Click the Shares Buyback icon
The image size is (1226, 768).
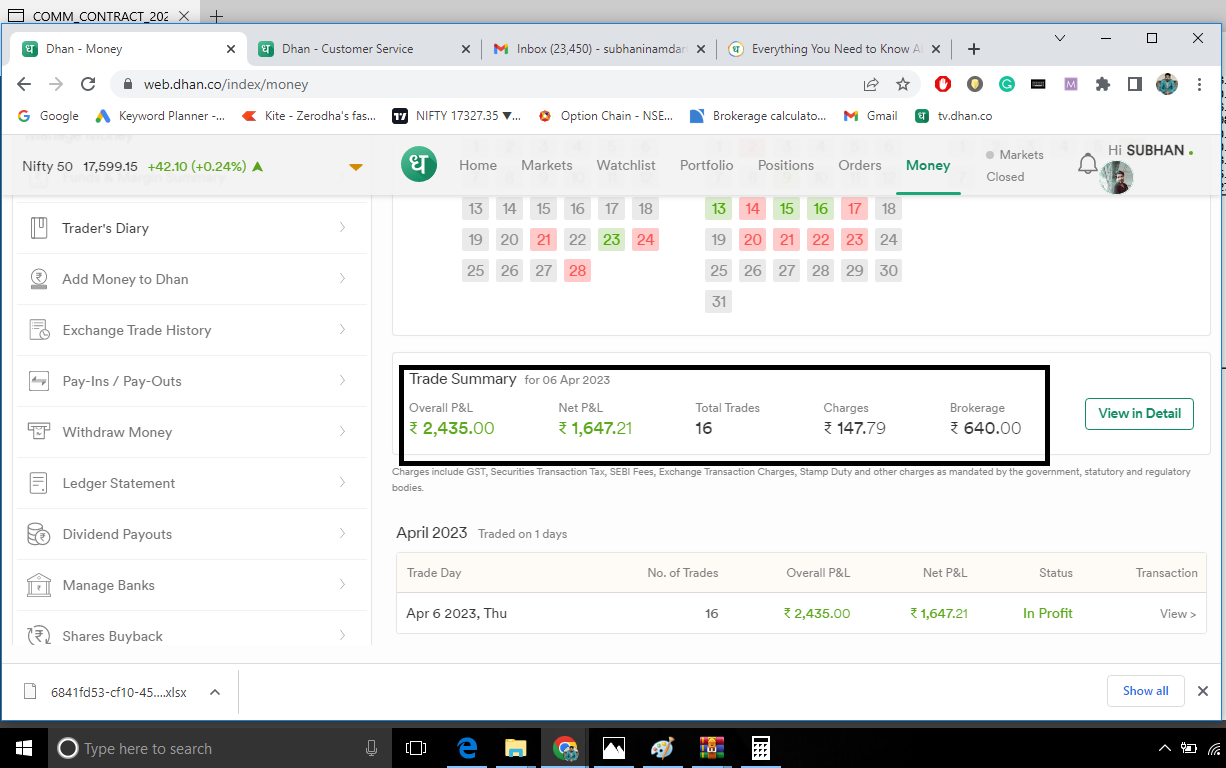[x=39, y=636]
